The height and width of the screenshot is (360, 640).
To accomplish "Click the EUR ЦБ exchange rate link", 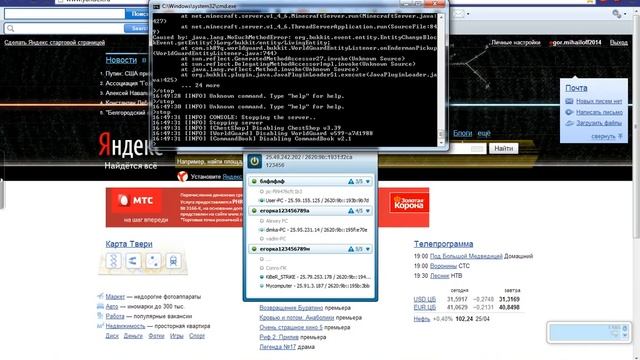I will 424,307.
